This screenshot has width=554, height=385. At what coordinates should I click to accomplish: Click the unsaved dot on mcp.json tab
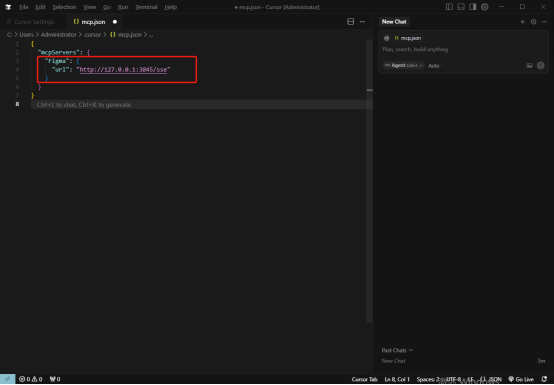115,22
